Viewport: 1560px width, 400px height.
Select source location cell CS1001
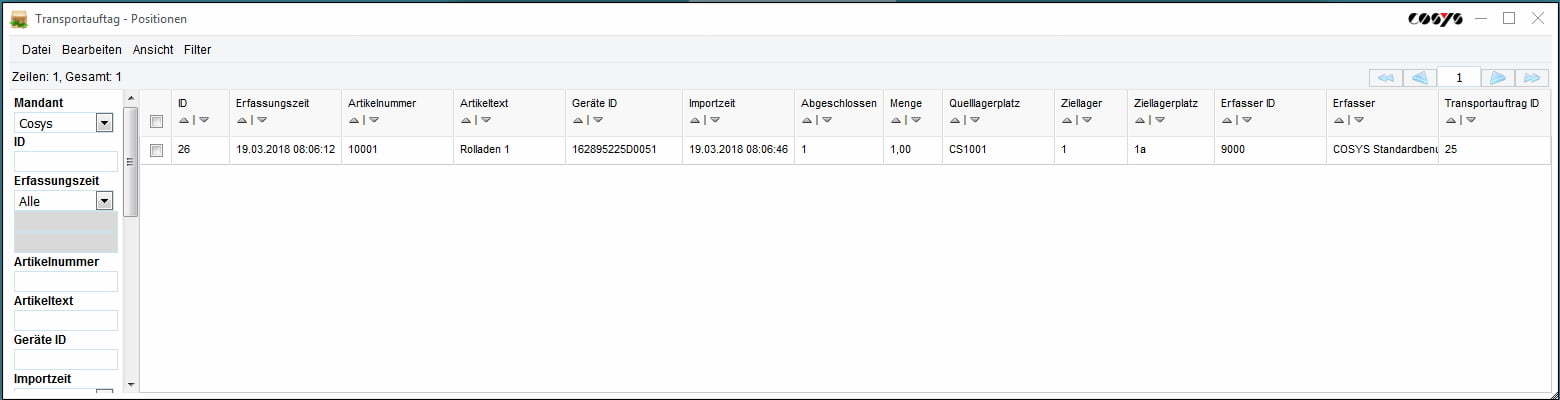click(x=998, y=150)
